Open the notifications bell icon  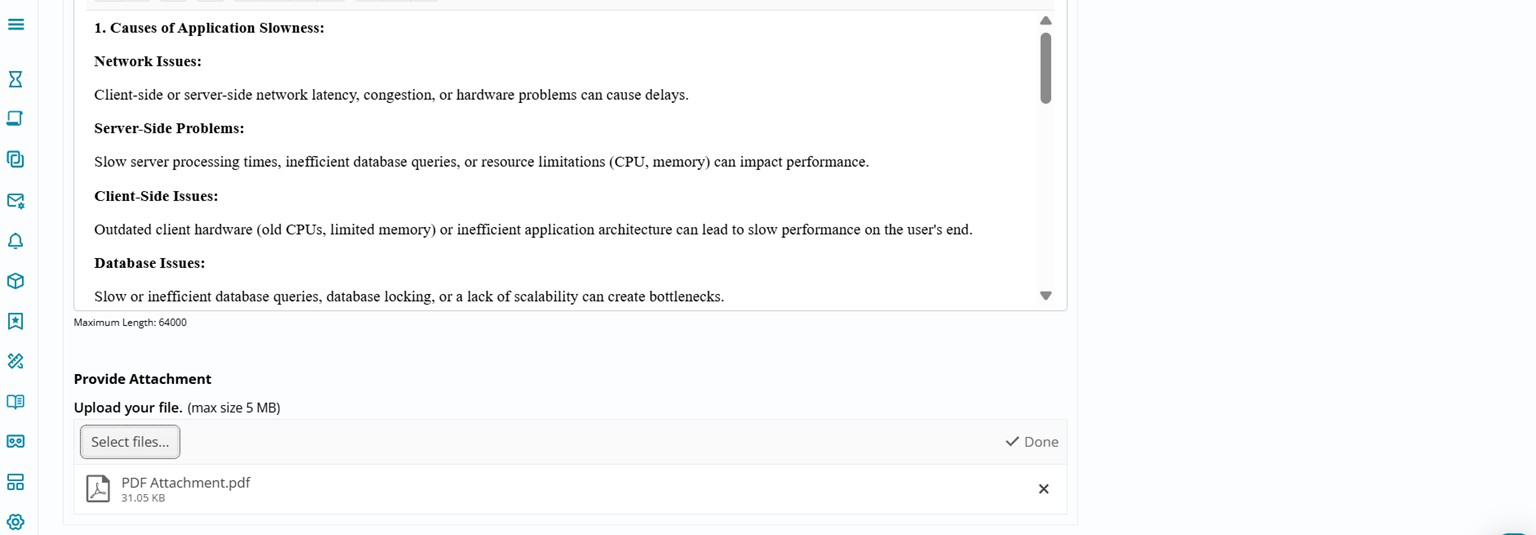16,241
